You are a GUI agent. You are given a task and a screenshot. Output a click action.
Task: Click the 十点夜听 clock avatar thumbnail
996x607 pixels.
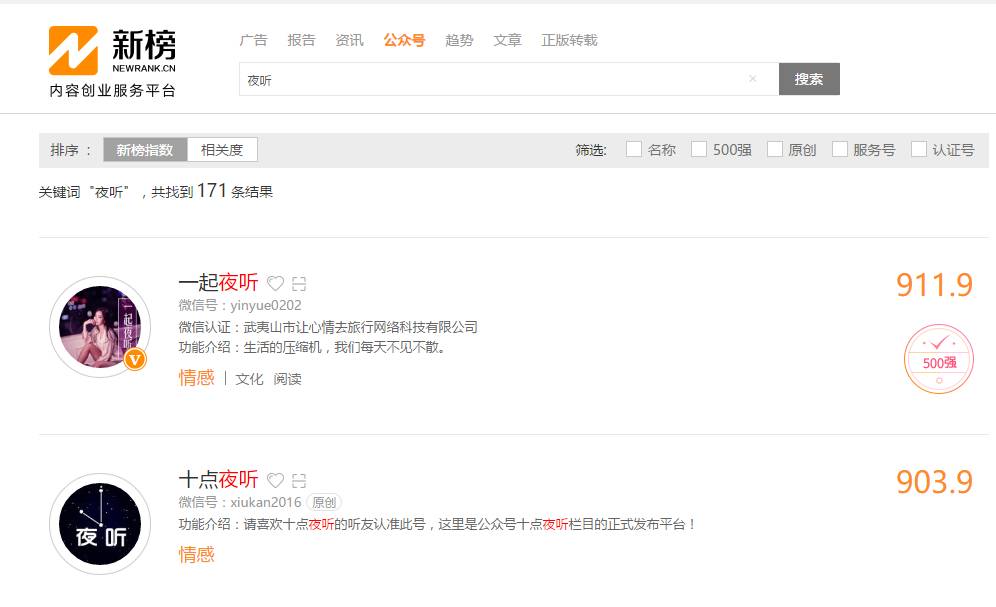(100, 524)
